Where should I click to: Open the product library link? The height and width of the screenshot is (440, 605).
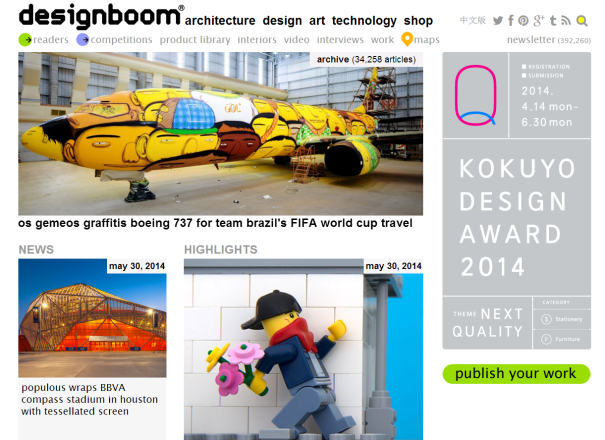195,40
